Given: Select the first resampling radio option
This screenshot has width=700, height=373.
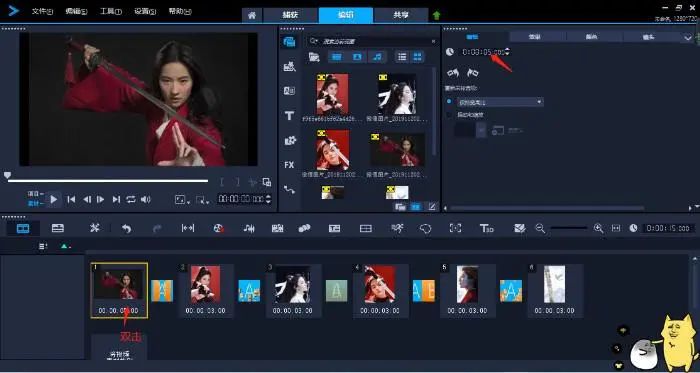Looking at the screenshot, I should pyautogui.click(x=450, y=102).
